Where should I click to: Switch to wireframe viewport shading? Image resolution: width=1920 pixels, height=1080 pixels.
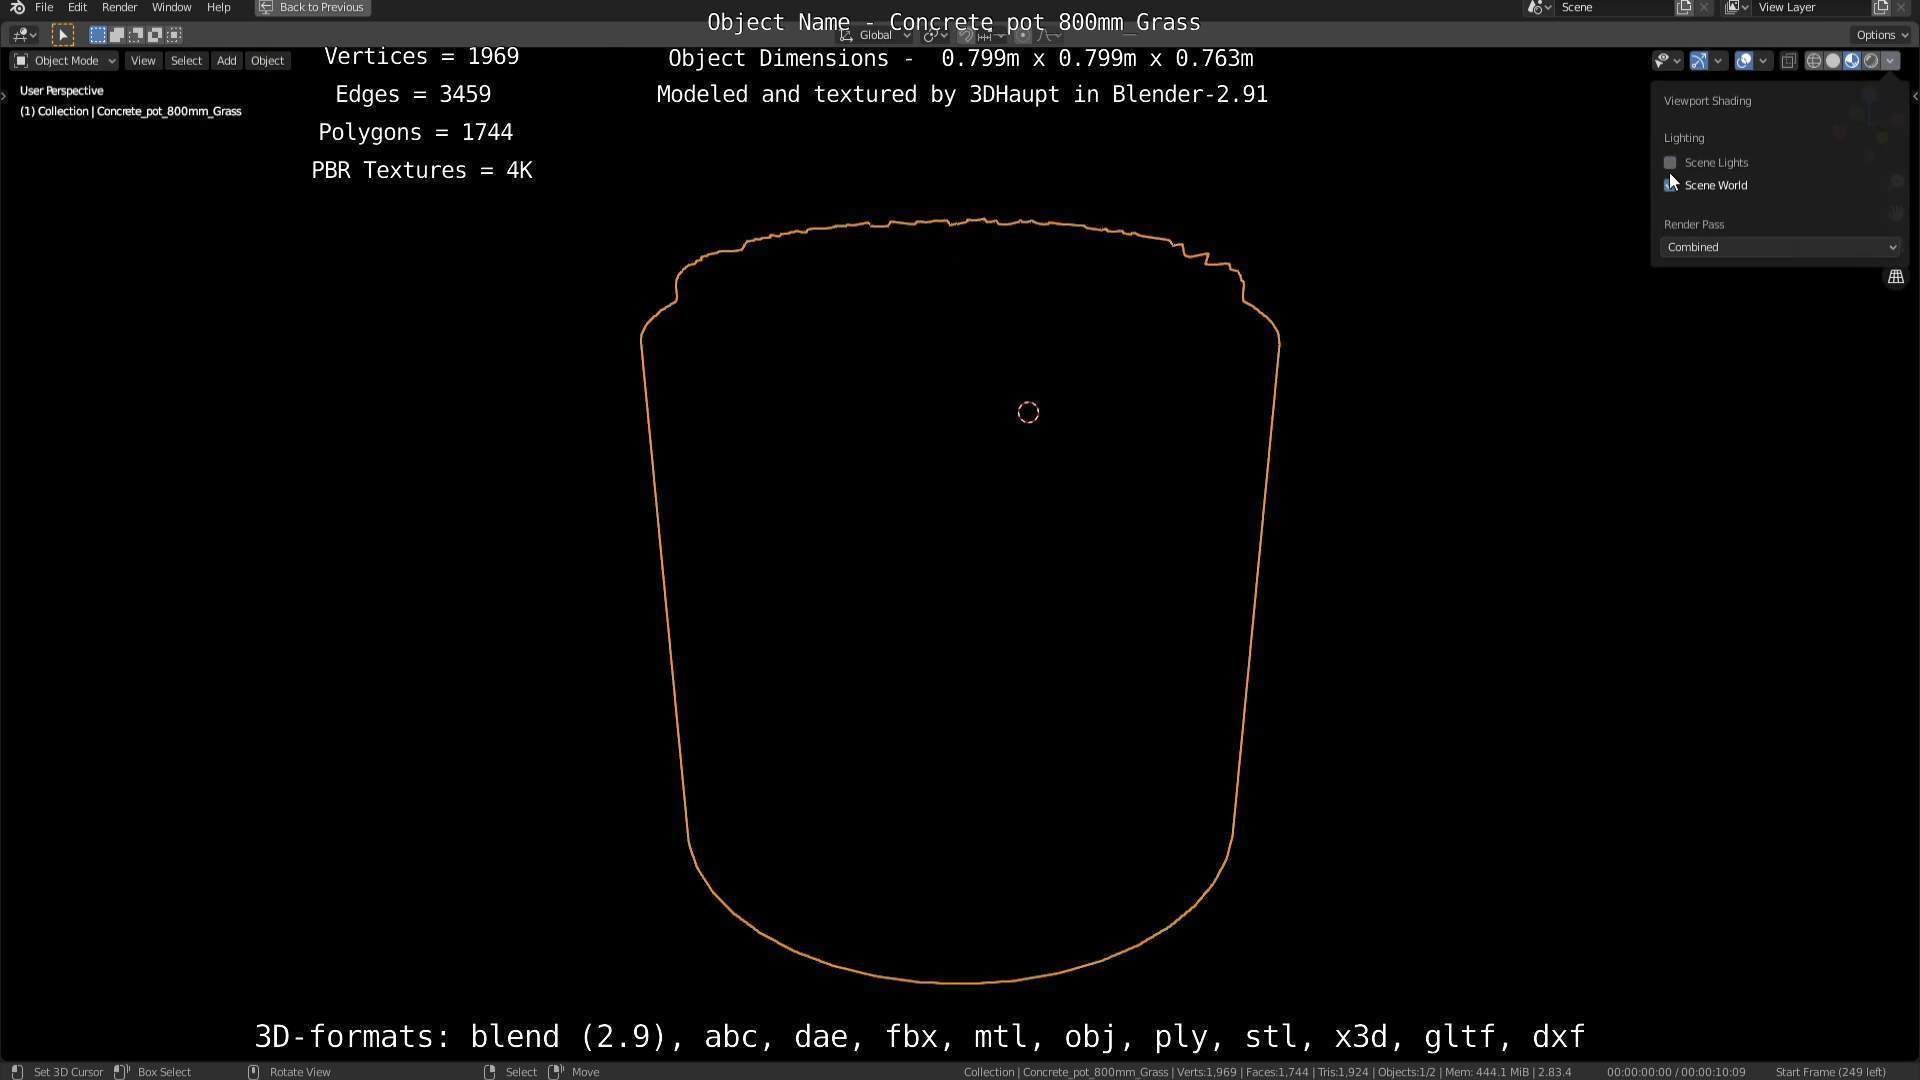[1813, 61]
